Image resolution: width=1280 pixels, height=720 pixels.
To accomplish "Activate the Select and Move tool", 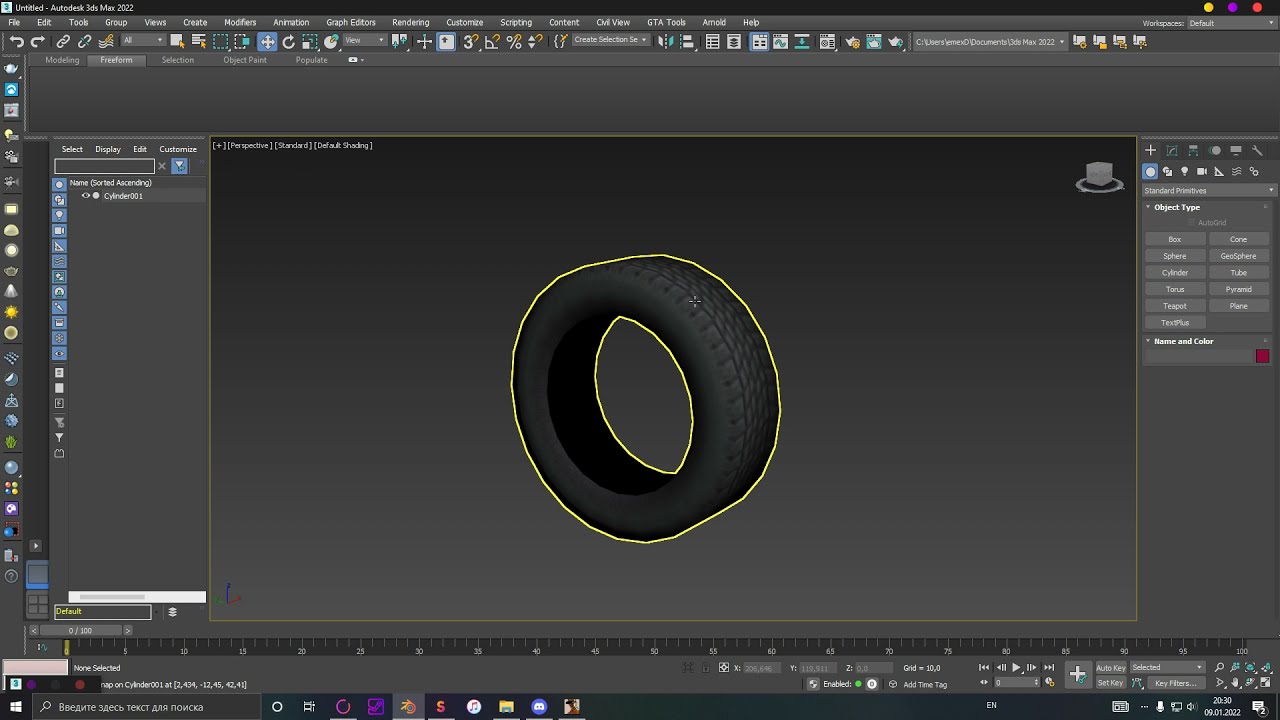I will [267, 41].
